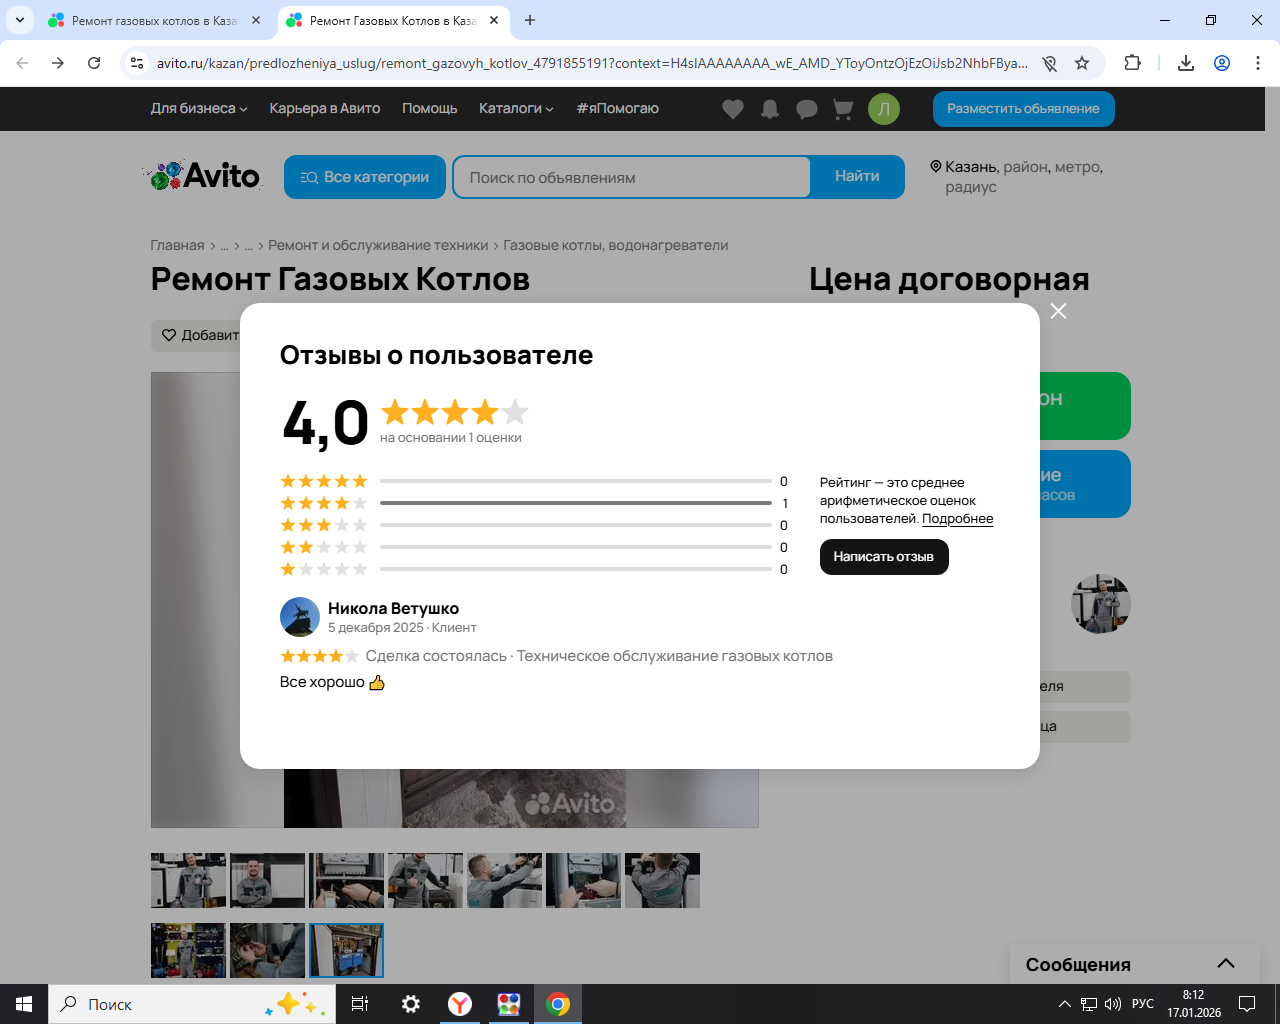Open Все категории button
1280x1024 pixels.
pyautogui.click(x=365, y=177)
